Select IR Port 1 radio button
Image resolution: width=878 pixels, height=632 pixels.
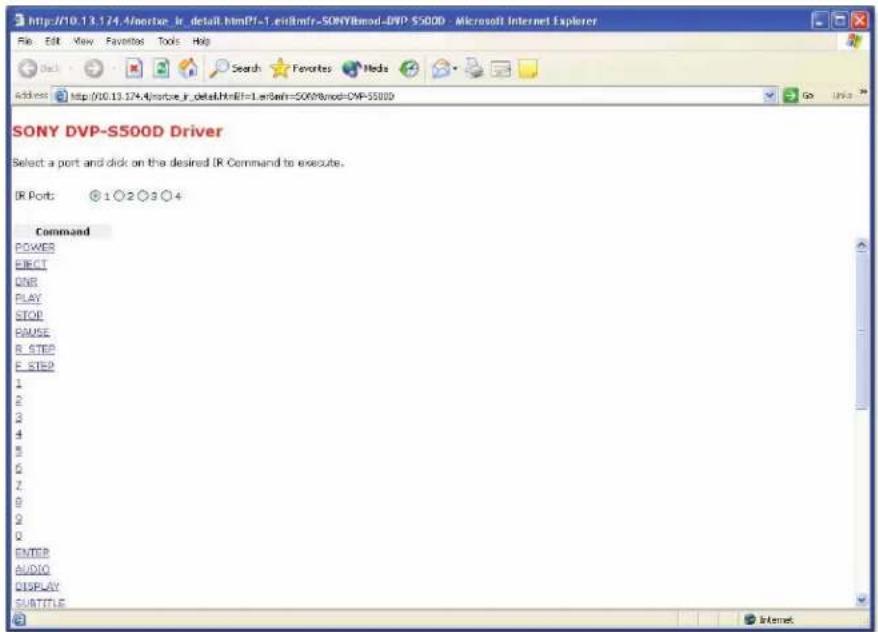[x=95, y=196]
